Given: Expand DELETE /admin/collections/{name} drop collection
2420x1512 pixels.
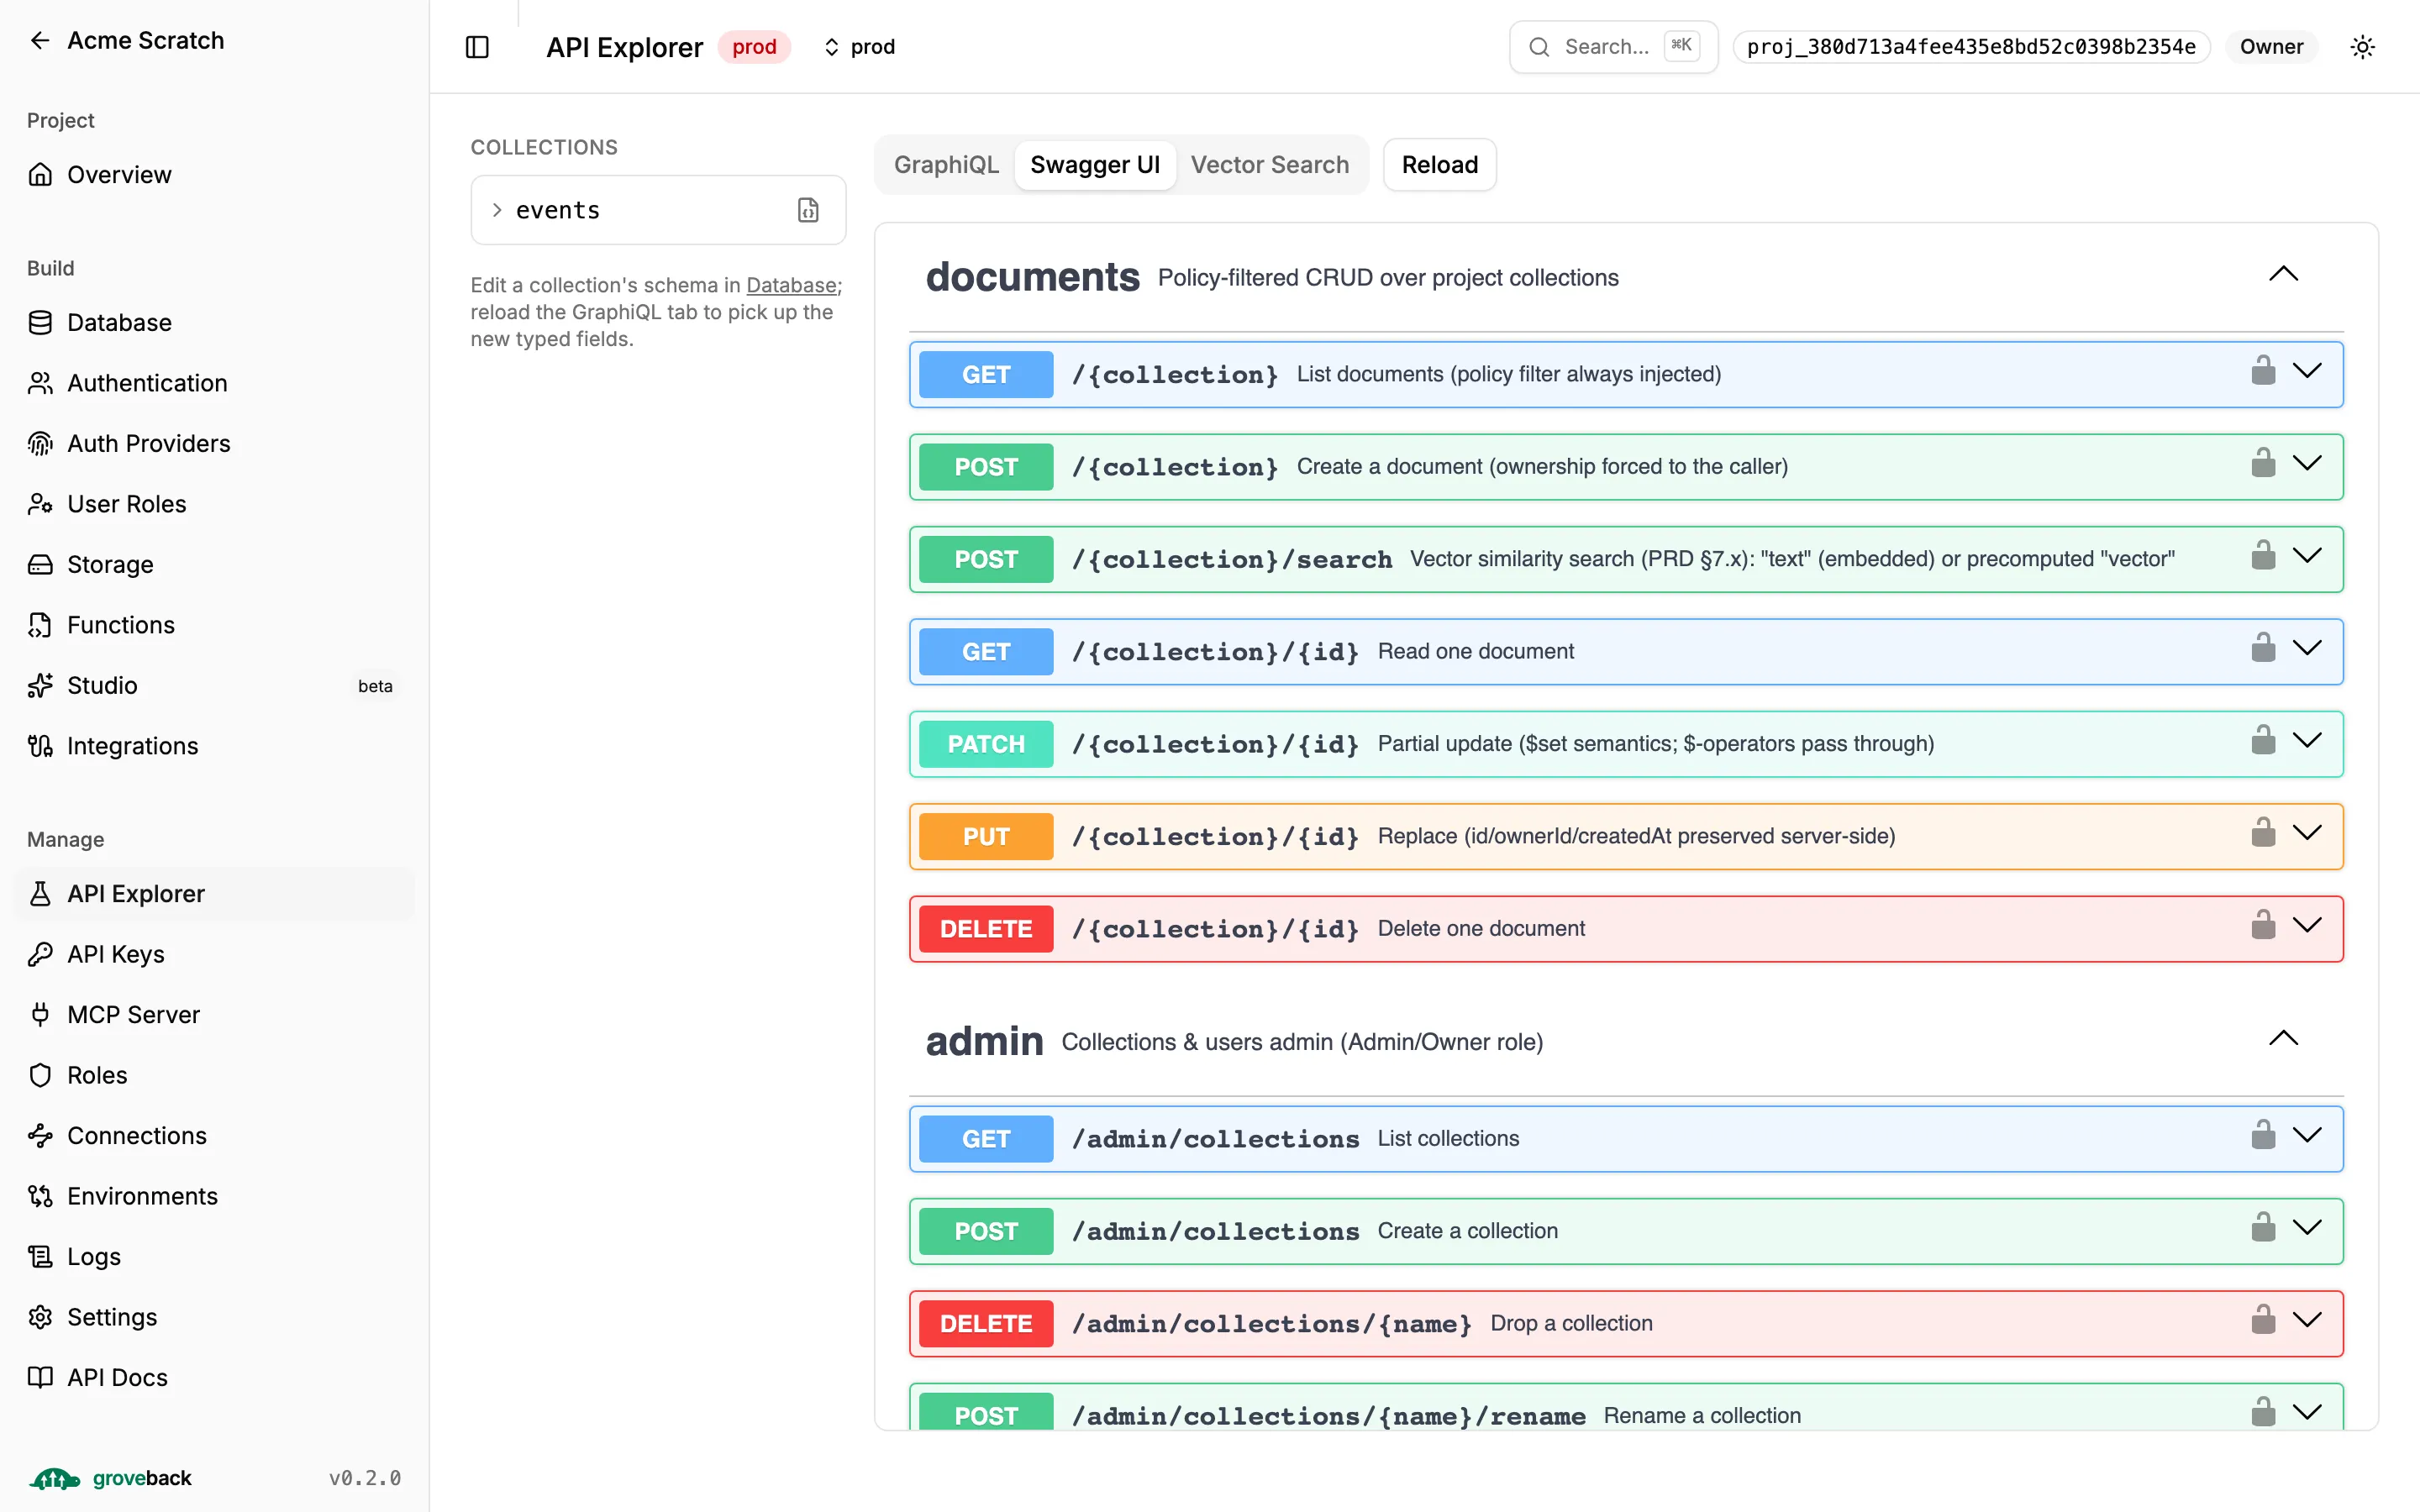Looking at the screenshot, I should (2307, 1321).
